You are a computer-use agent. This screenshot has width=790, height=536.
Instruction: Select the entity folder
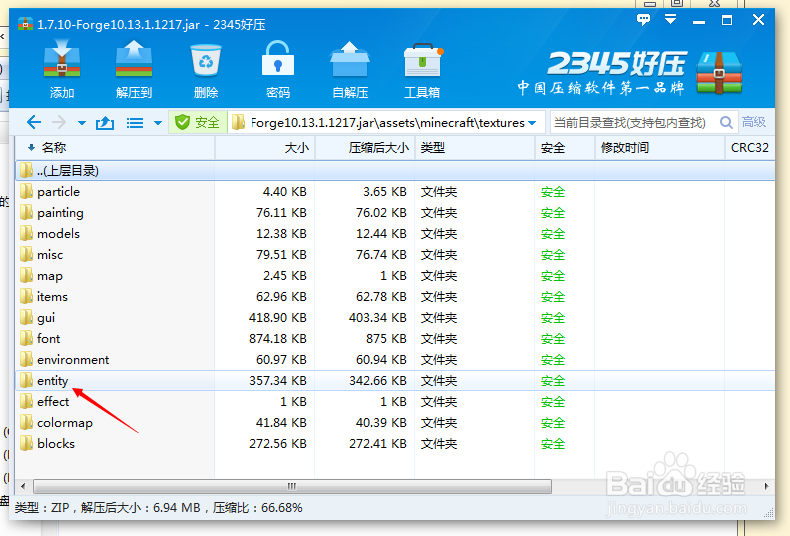(395, 381)
